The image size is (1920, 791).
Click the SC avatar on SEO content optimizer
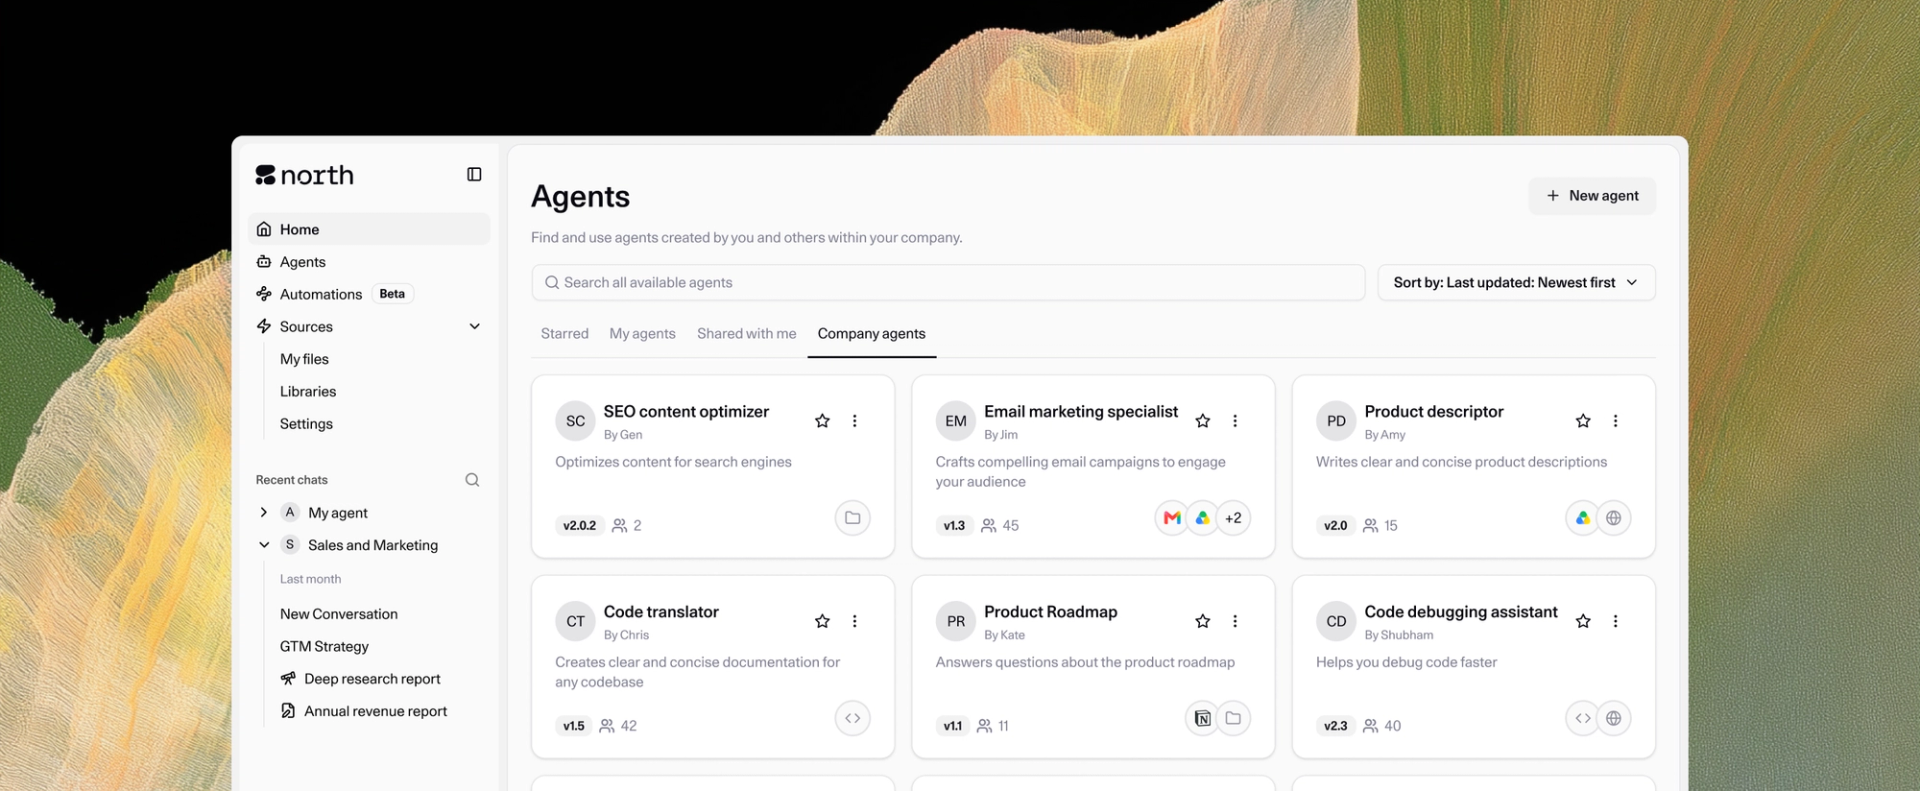(x=576, y=421)
